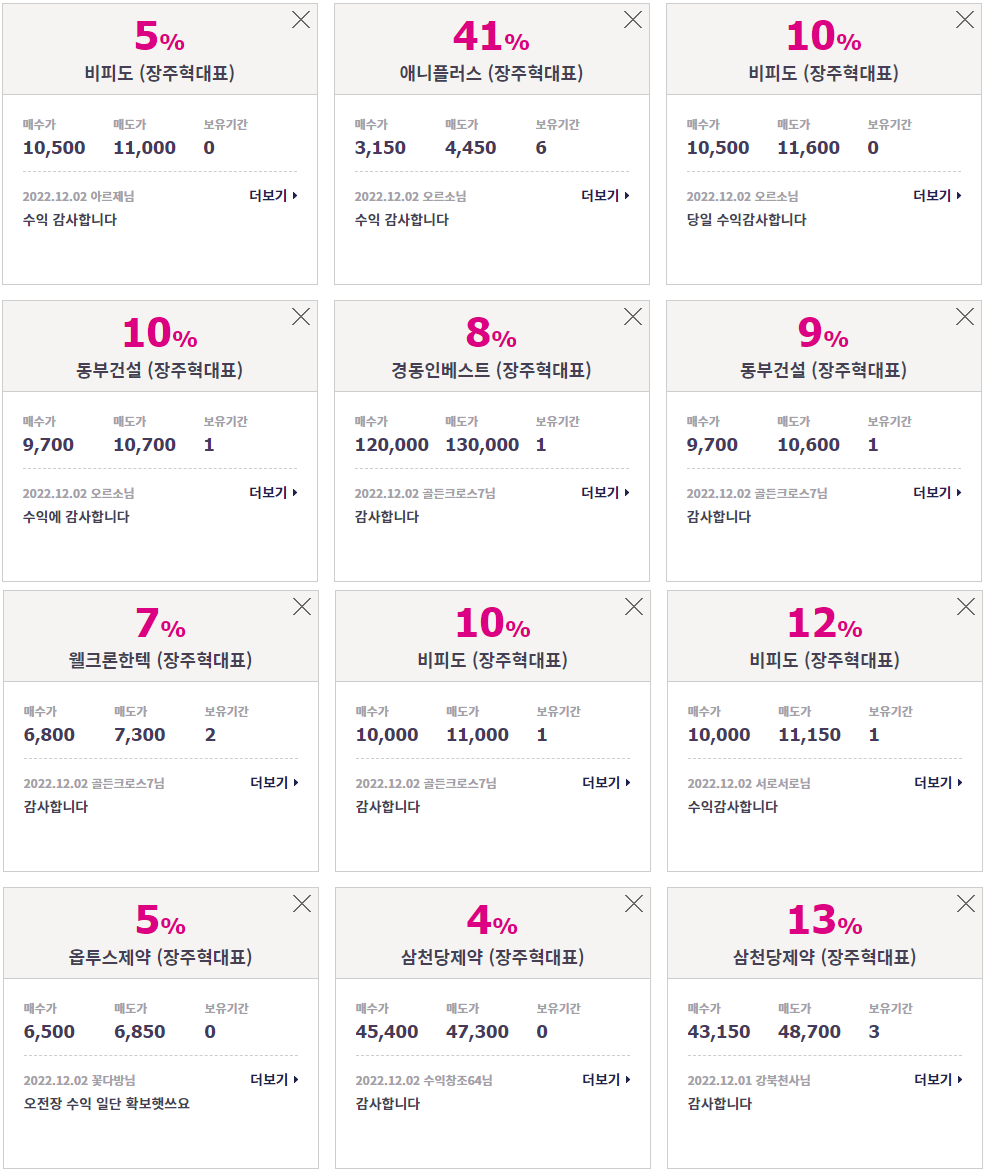Click 더보기 on 13% 삼천당제약 card
The height and width of the screenshot is (1170, 986).
point(938,1079)
